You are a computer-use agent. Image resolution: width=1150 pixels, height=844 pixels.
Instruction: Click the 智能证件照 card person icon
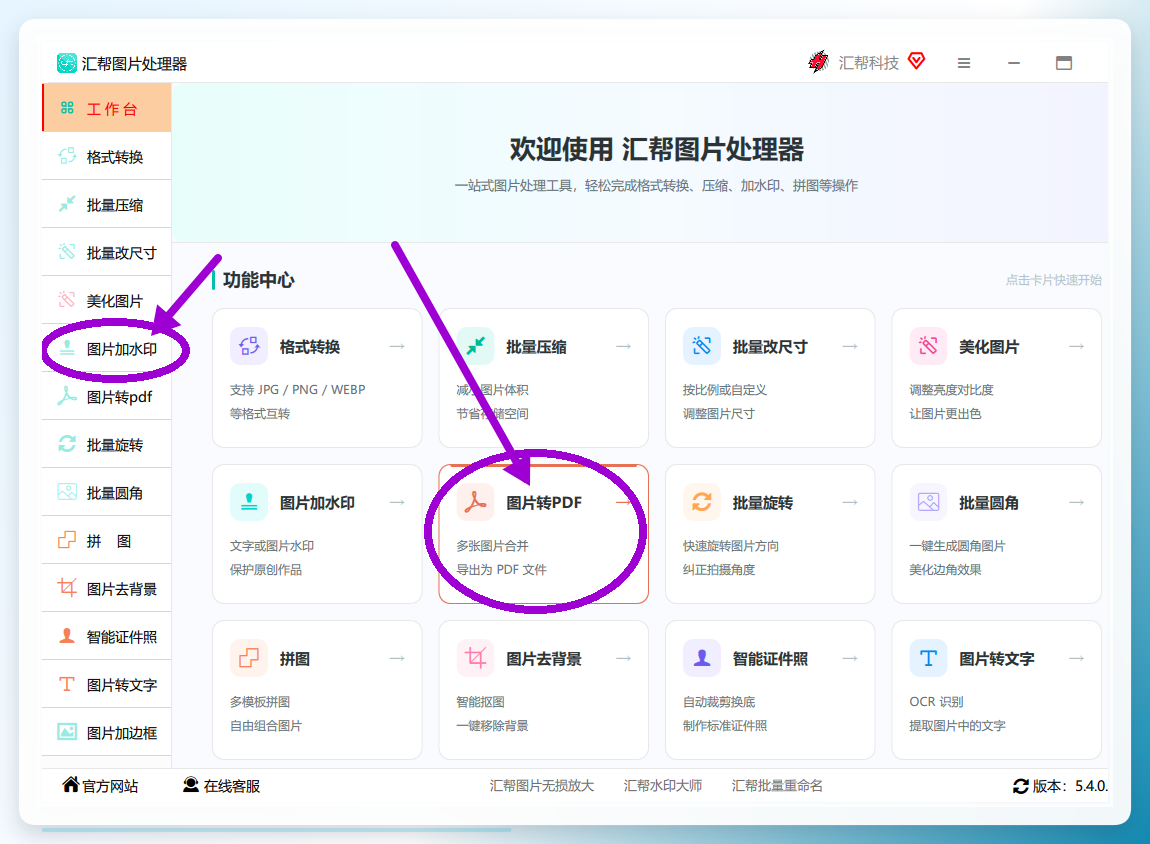point(702,658)
